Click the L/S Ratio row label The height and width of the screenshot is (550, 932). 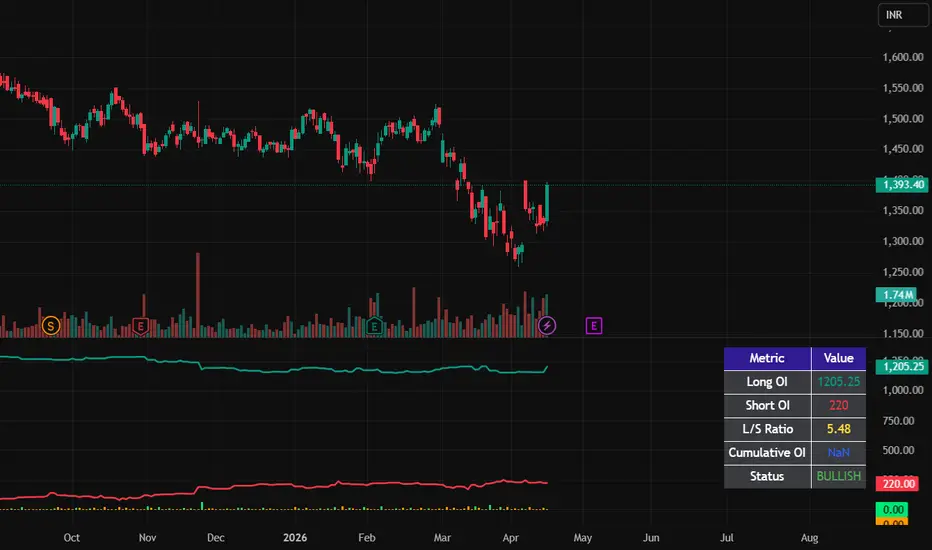click(767, 429)
